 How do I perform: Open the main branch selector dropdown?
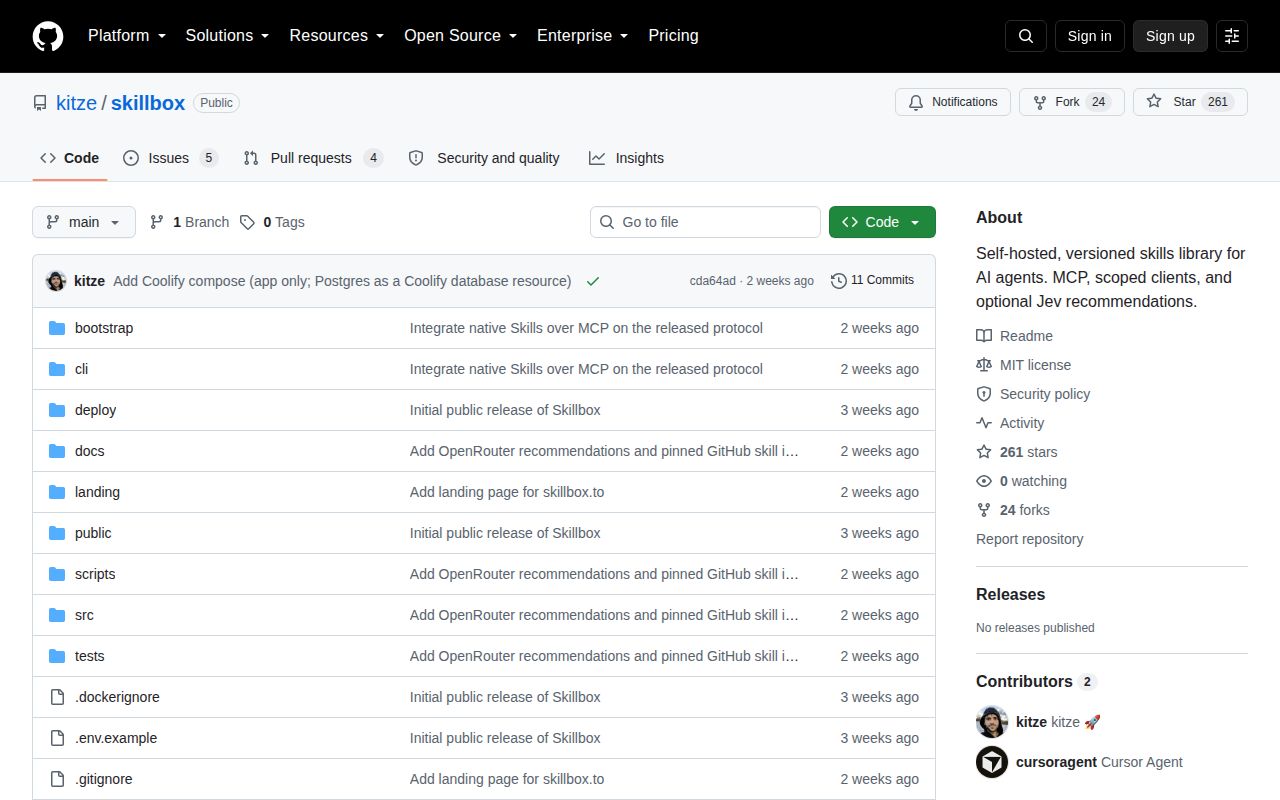(84, 222)
